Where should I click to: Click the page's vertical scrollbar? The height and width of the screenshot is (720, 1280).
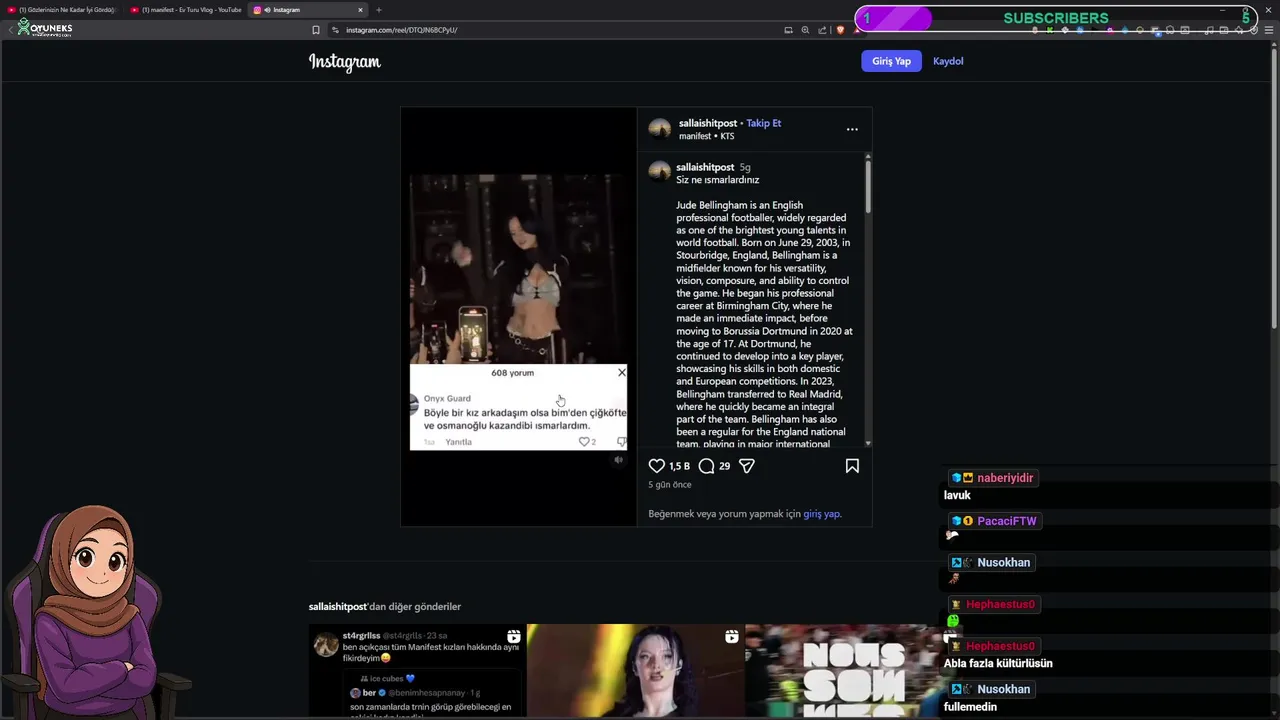pos(1273,190)
